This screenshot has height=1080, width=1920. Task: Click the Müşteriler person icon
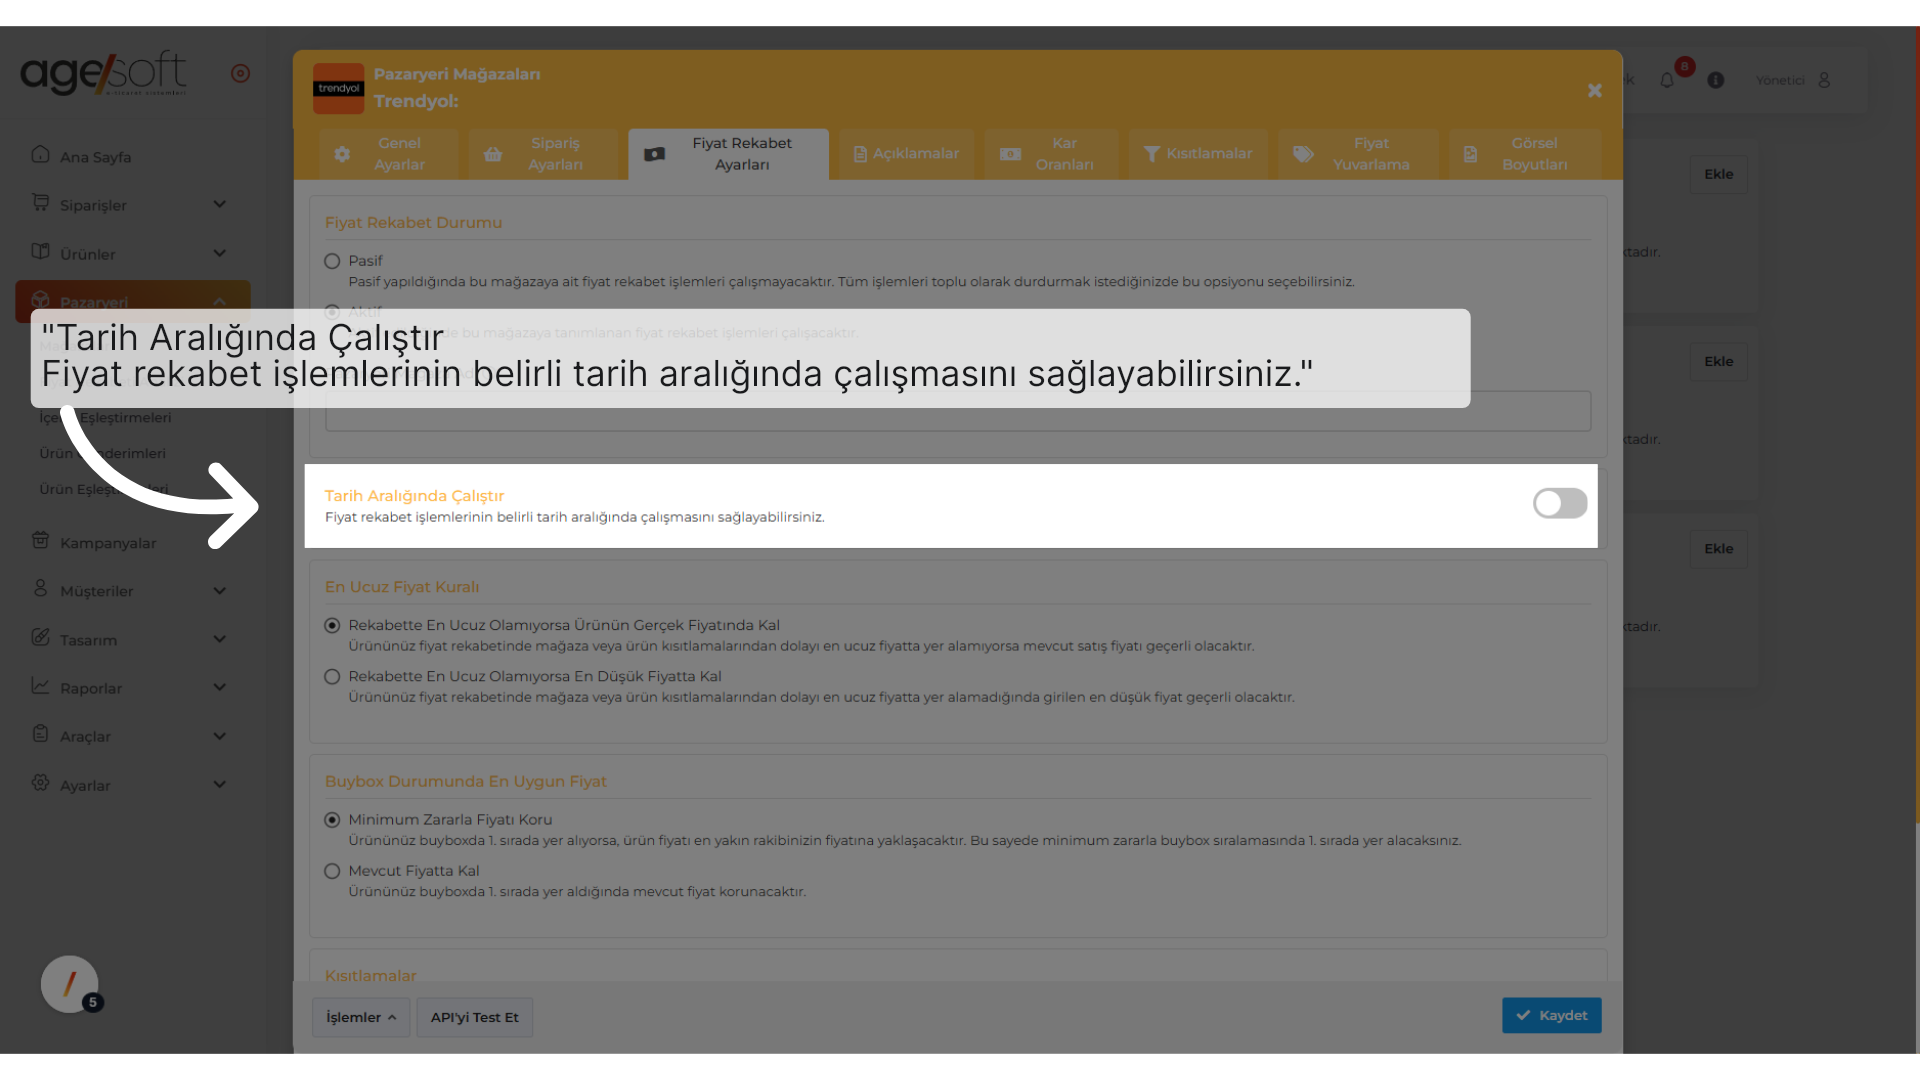click(x=40, y=588)
